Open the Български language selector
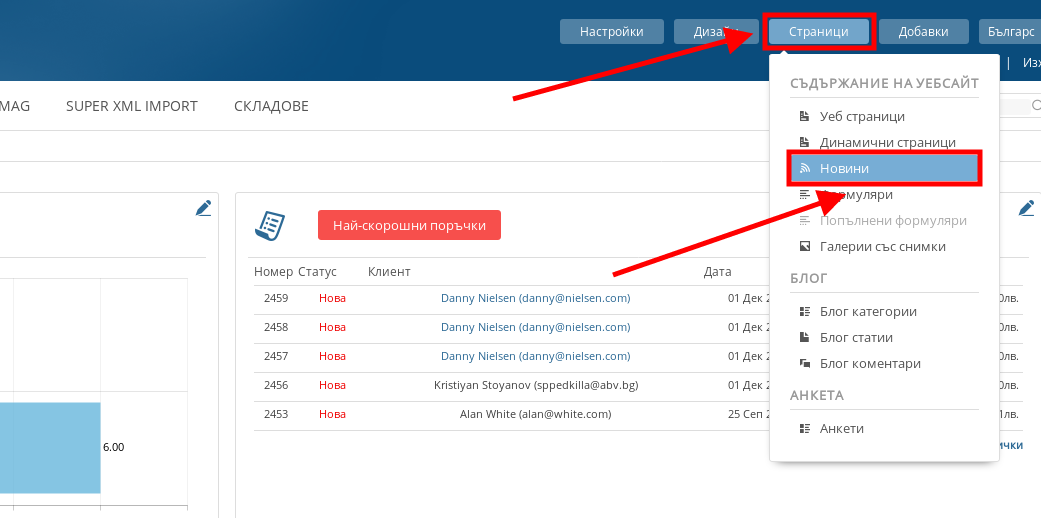 (x=1010, y=32)
